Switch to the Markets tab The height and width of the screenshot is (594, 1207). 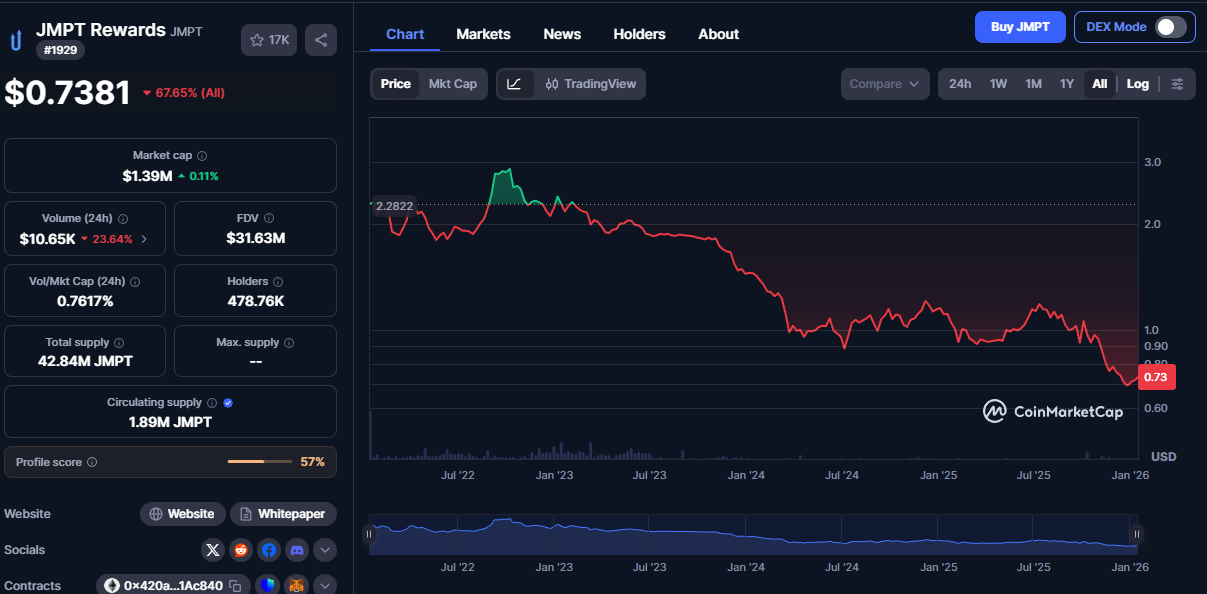click(483, 34)
